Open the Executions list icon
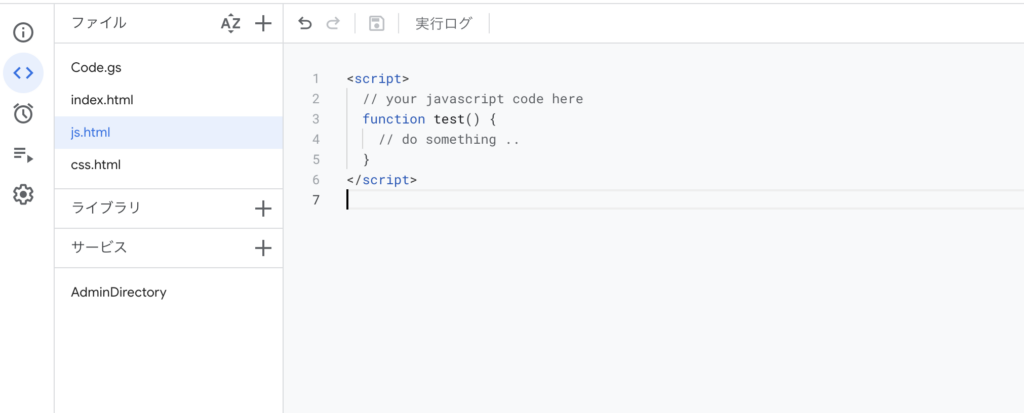The image size is (1024, 413). point(24,154)
